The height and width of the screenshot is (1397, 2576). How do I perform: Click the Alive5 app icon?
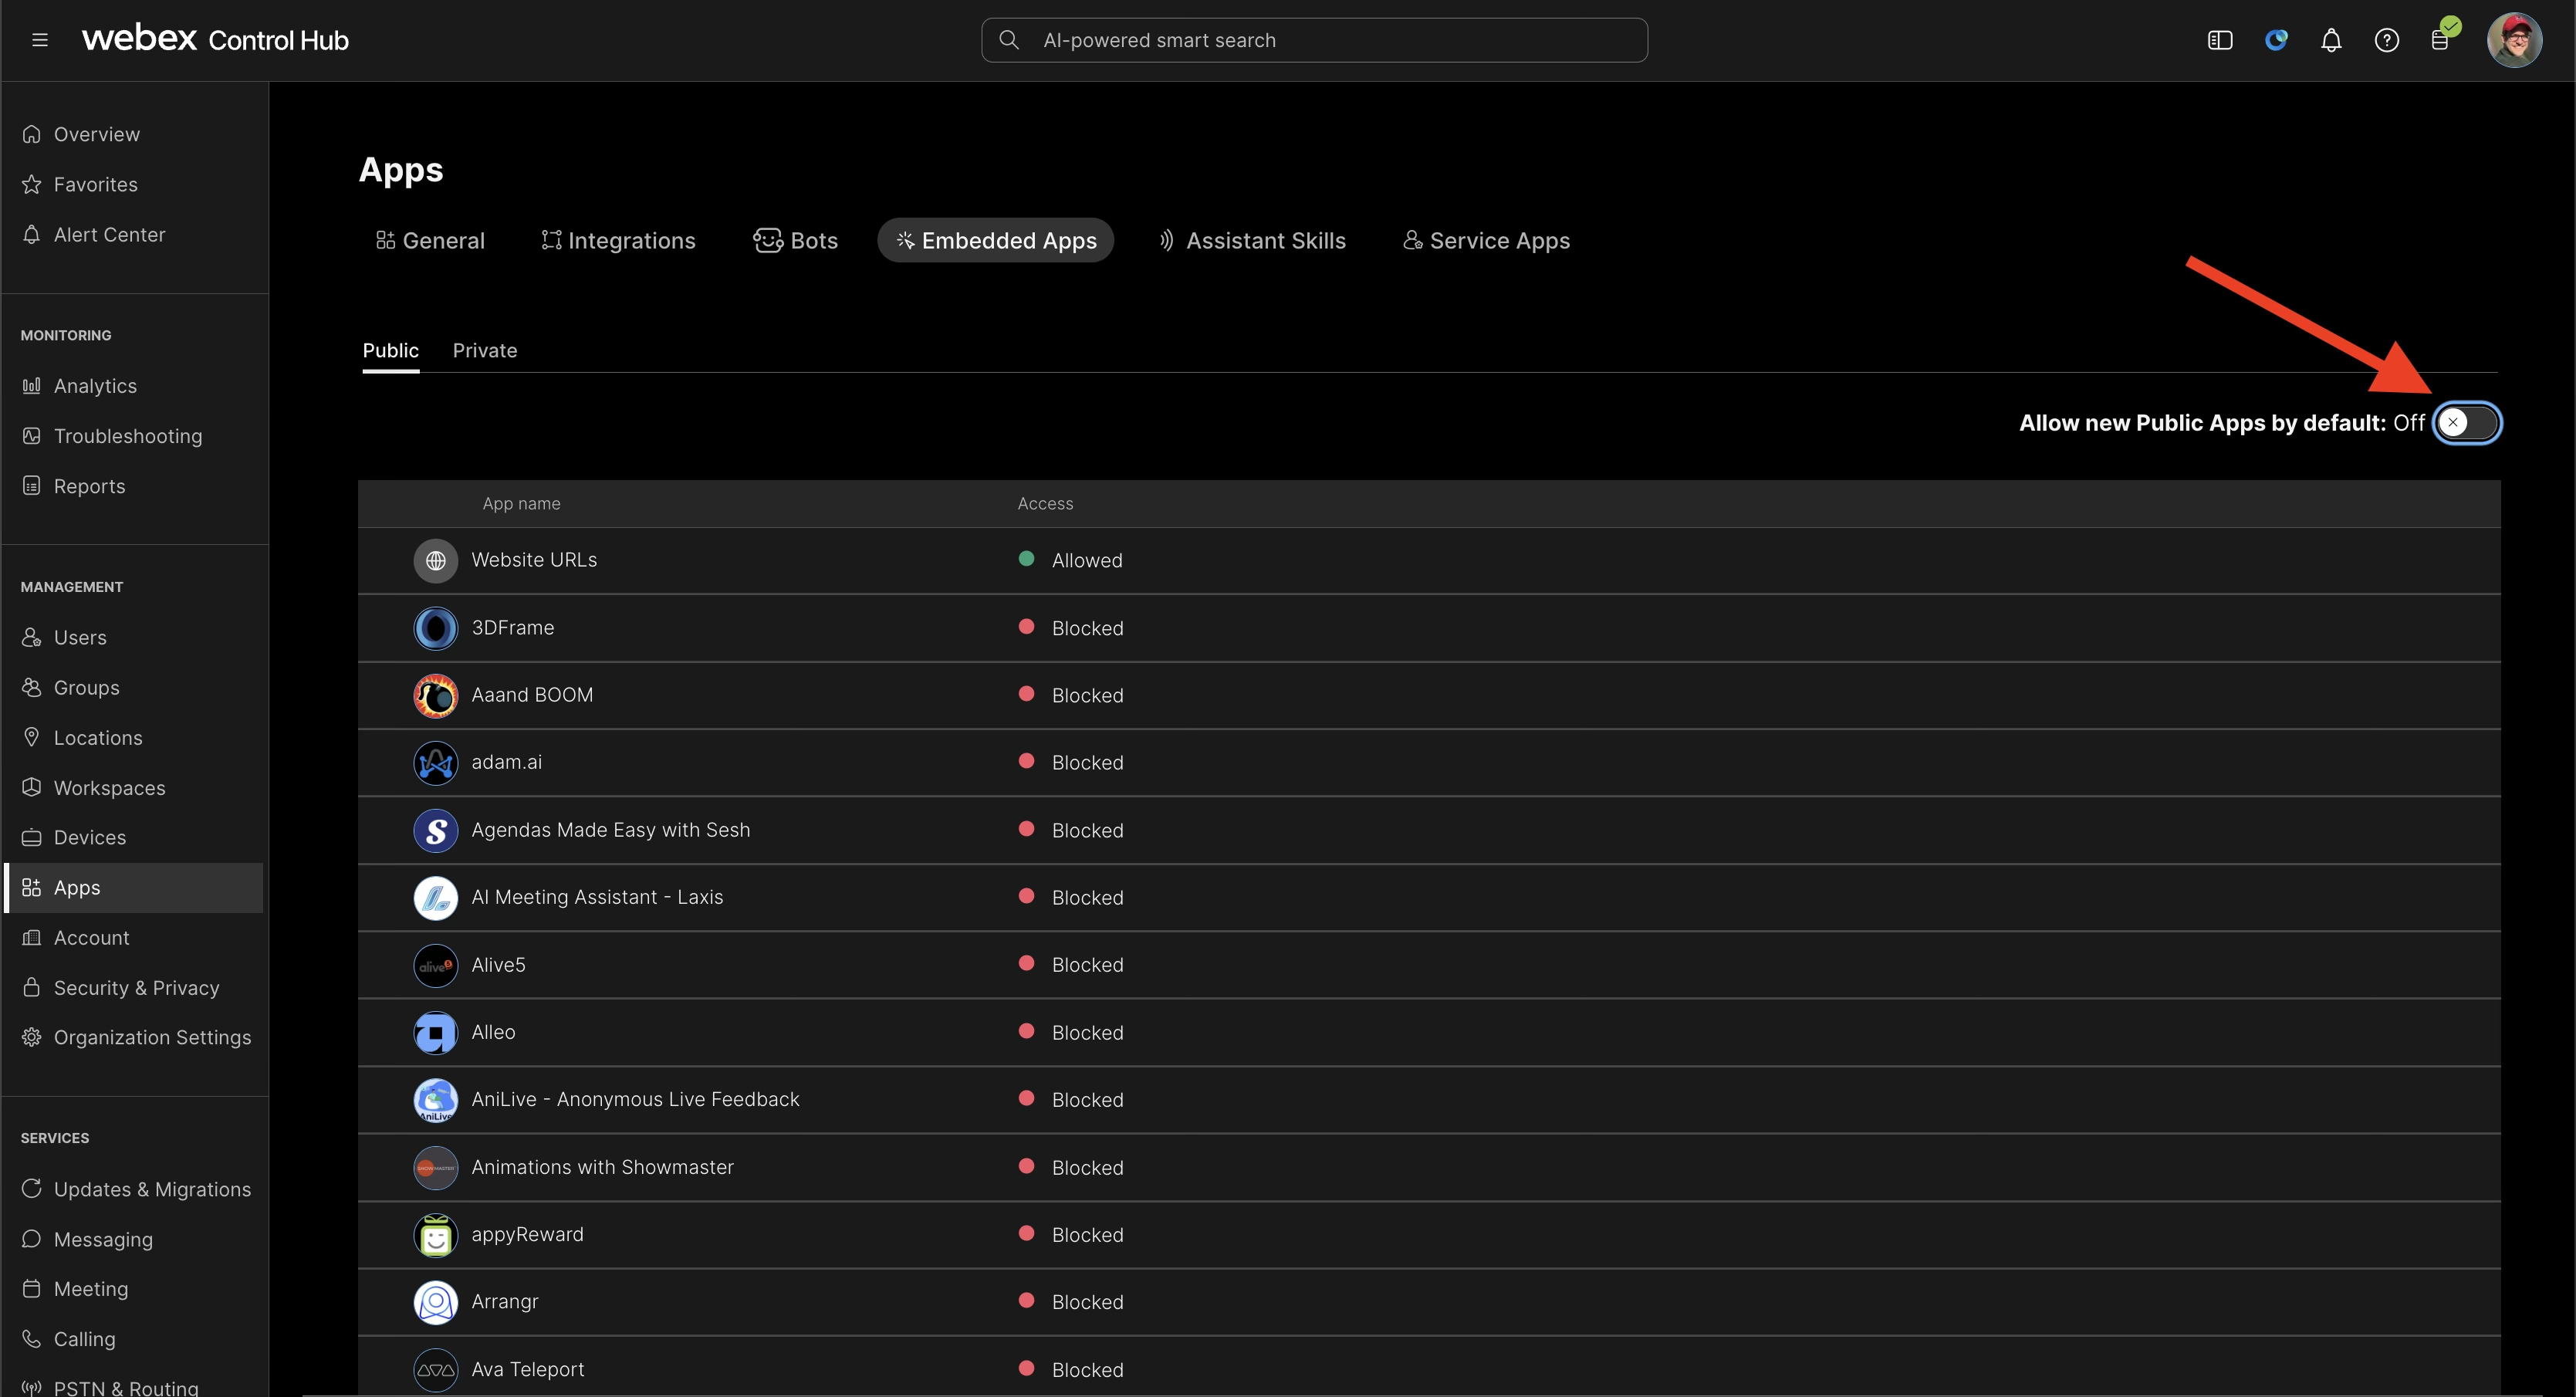436,966
